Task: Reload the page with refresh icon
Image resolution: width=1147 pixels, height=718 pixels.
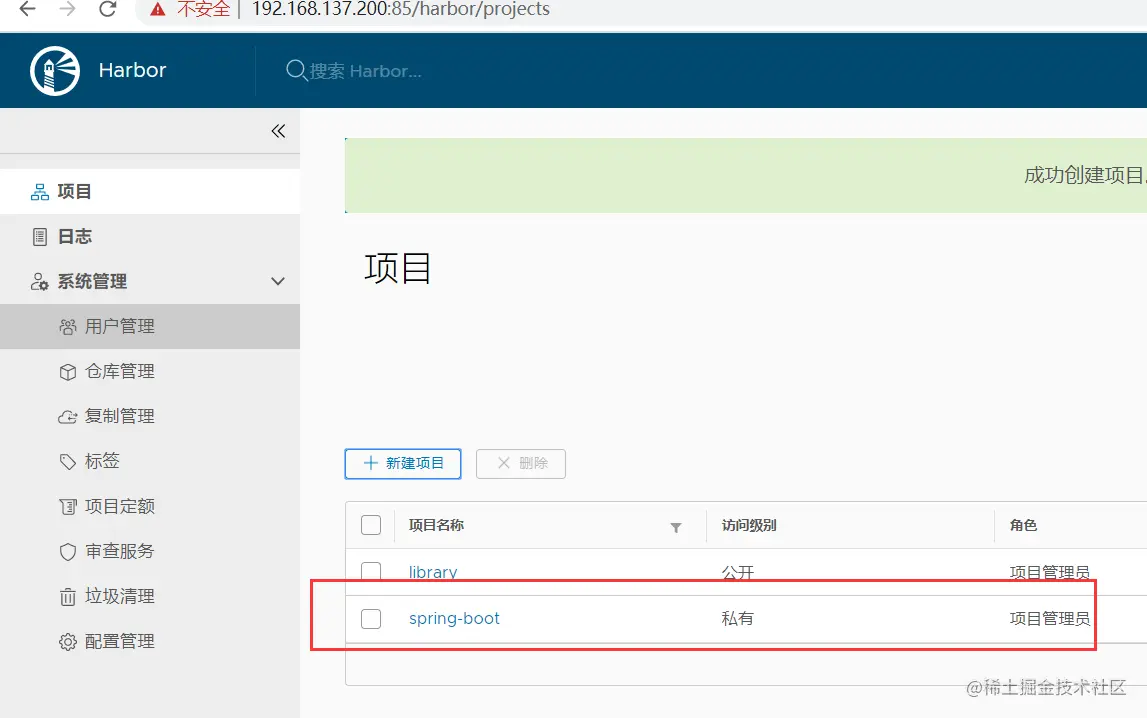Action: click(x=108, y=9)
